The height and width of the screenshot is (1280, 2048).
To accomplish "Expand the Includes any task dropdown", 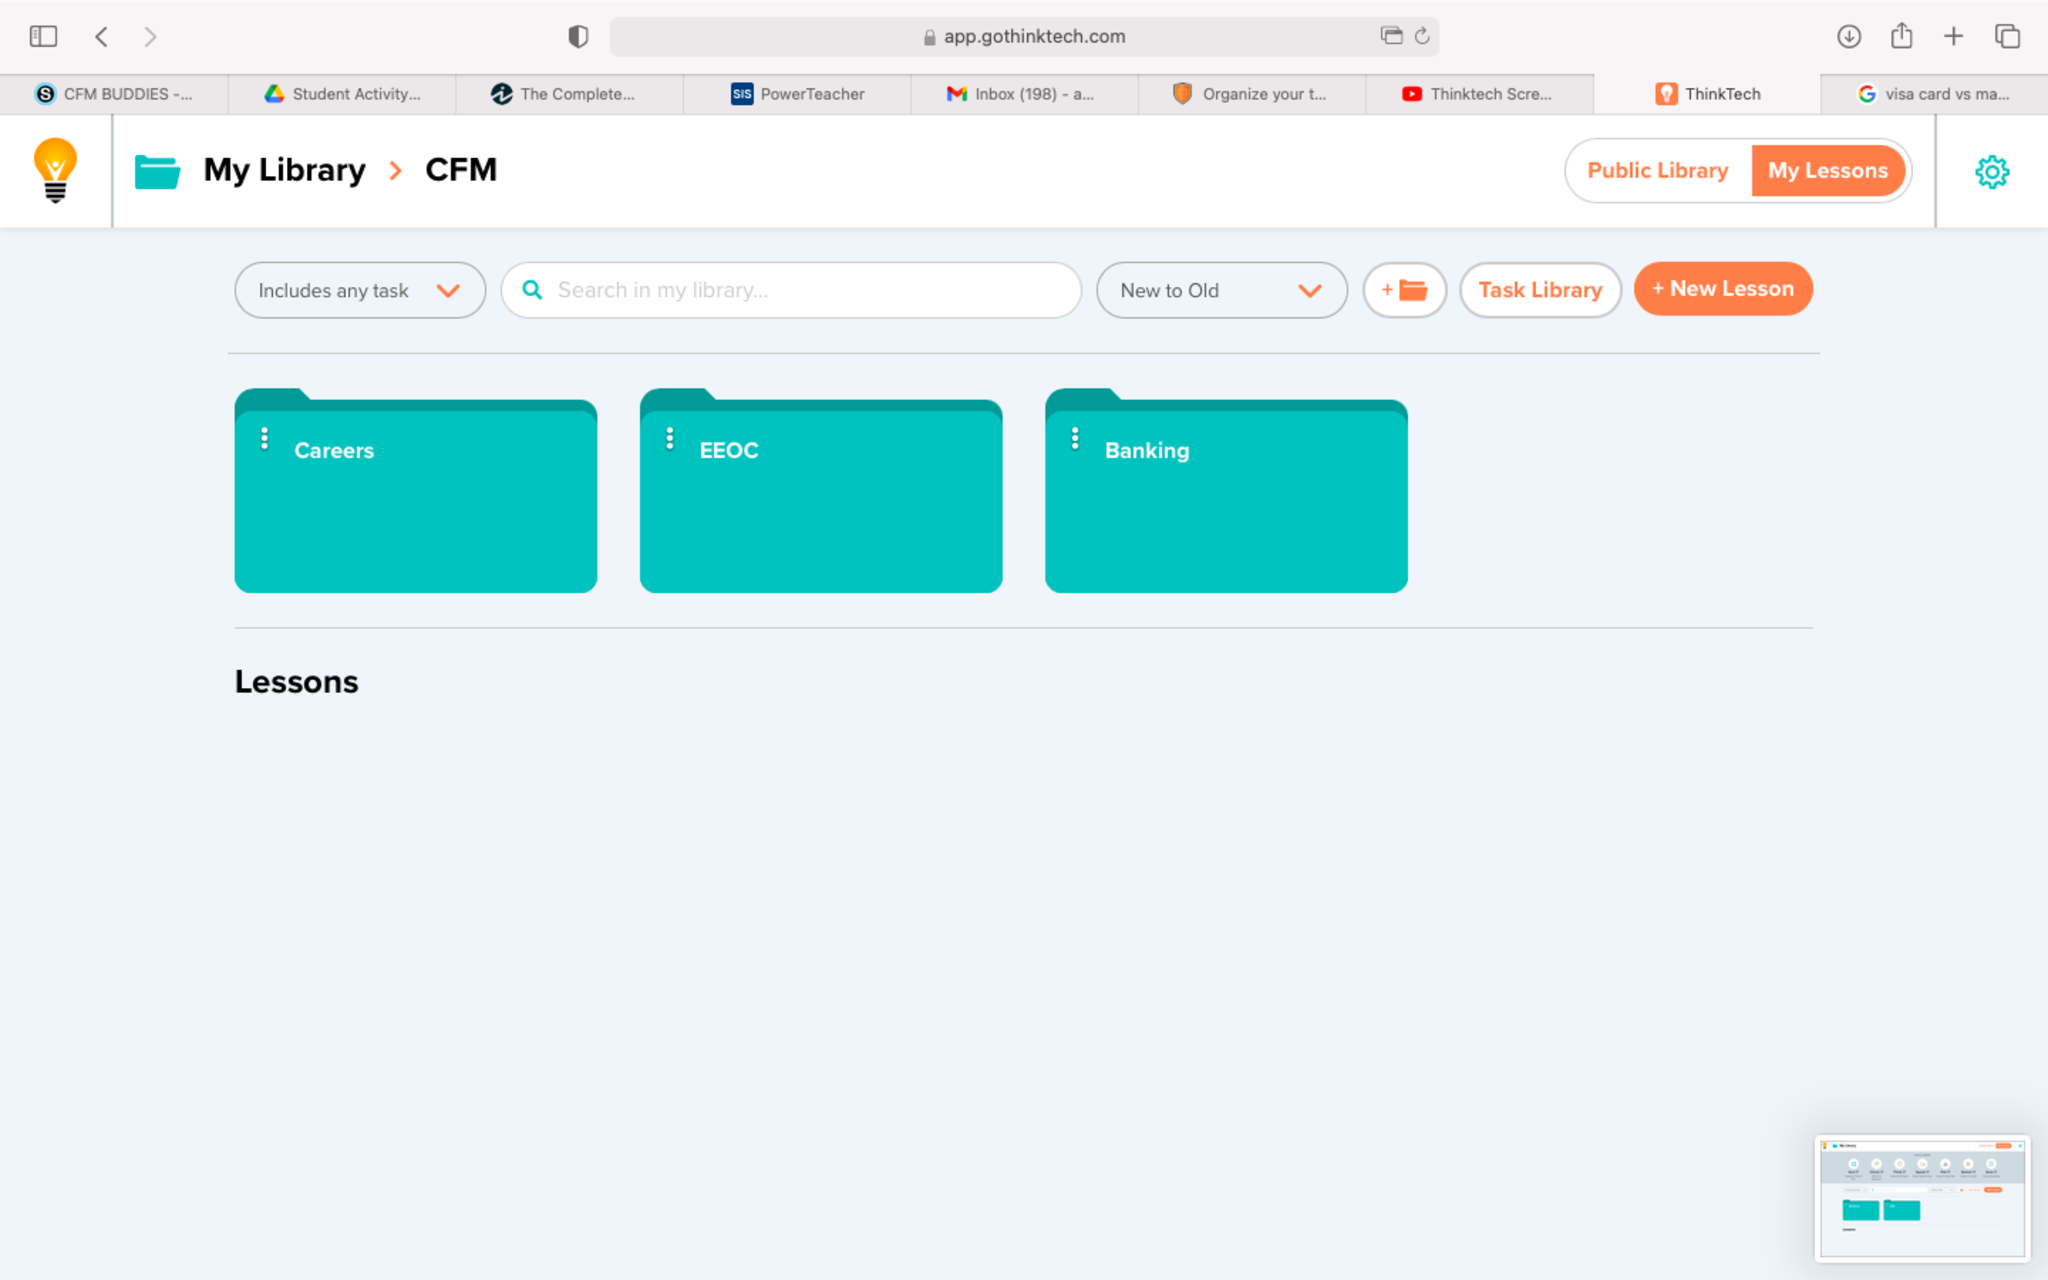I will 359,290.
